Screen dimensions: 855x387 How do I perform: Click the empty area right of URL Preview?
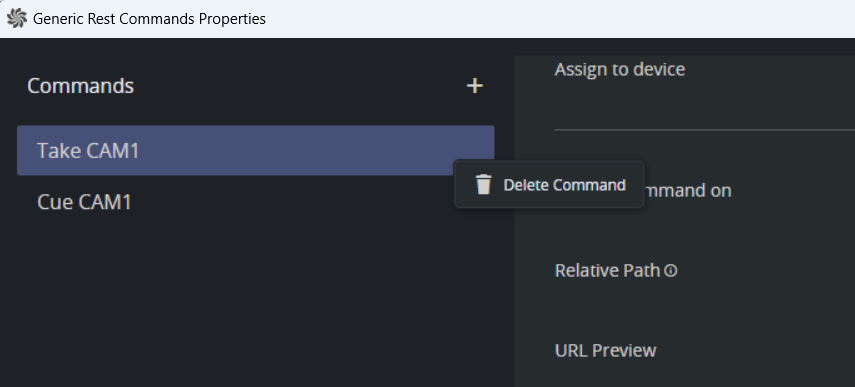[x=756, y=350]
